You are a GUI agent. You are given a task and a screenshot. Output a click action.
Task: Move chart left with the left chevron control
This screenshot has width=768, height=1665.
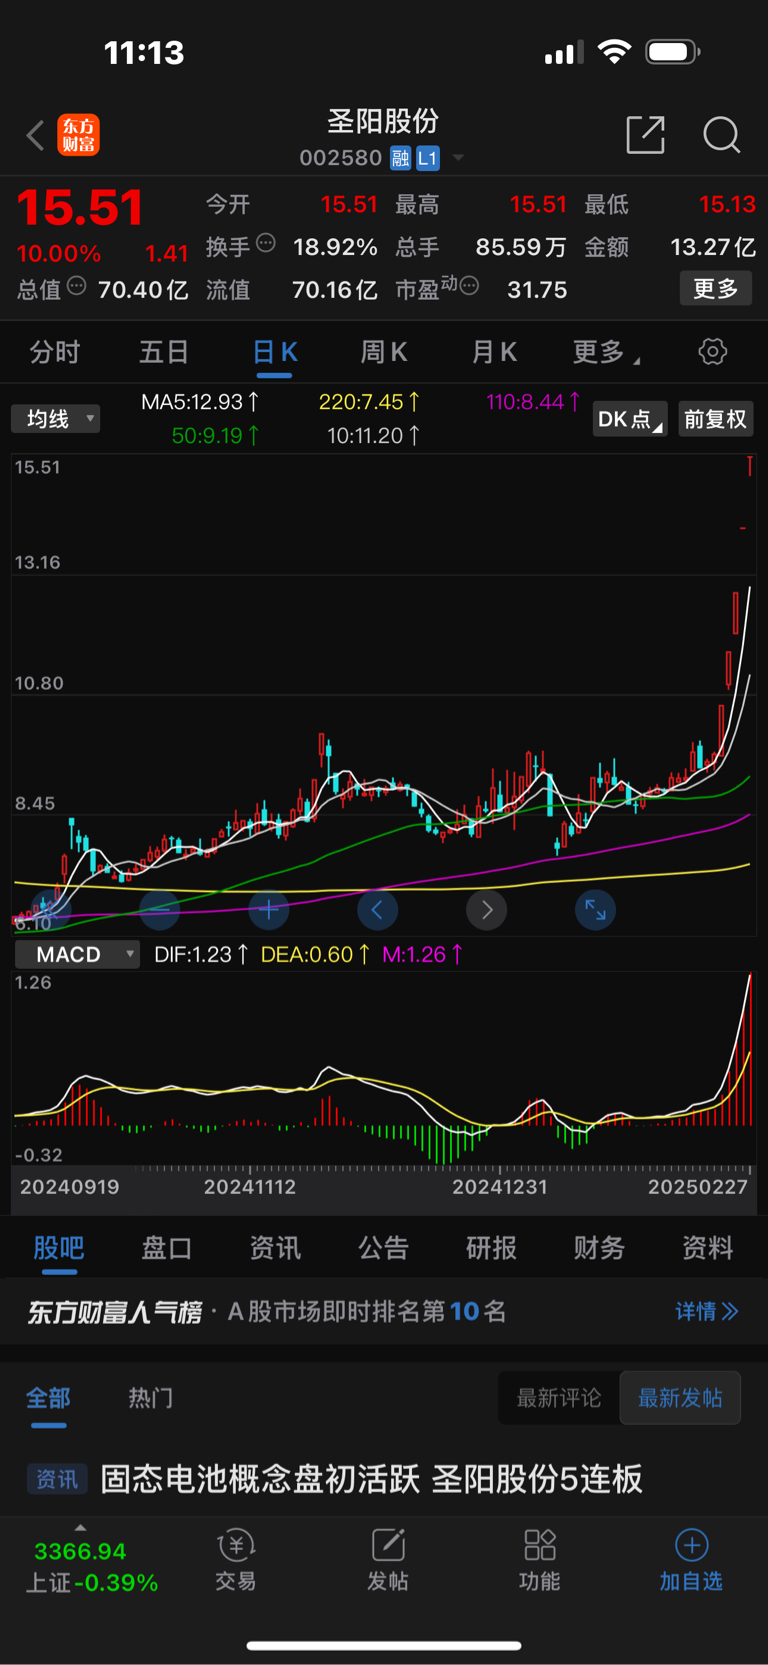377,910
